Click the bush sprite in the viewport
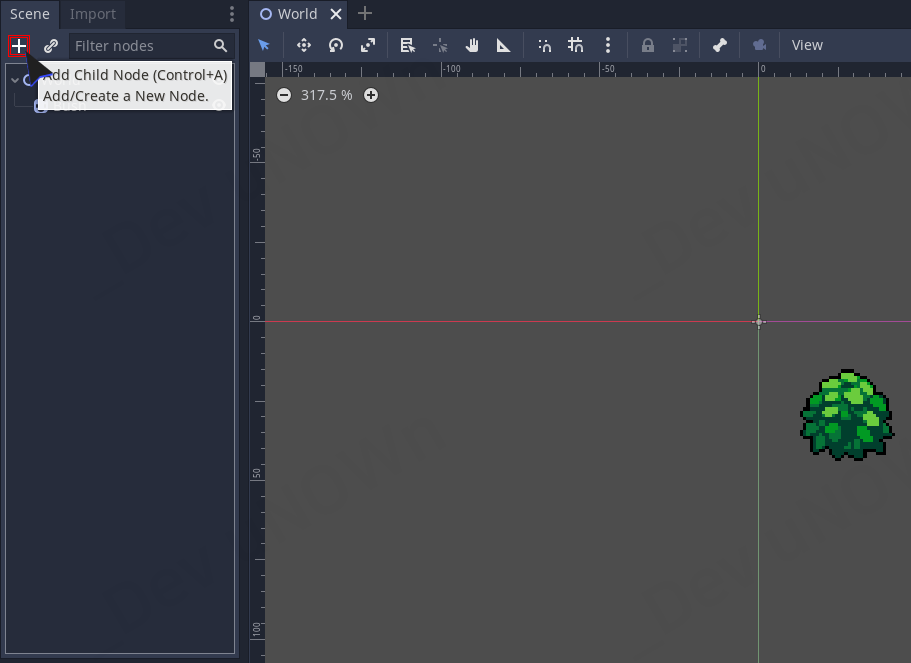Screen dimensions: 911x663 click(847, 415)
